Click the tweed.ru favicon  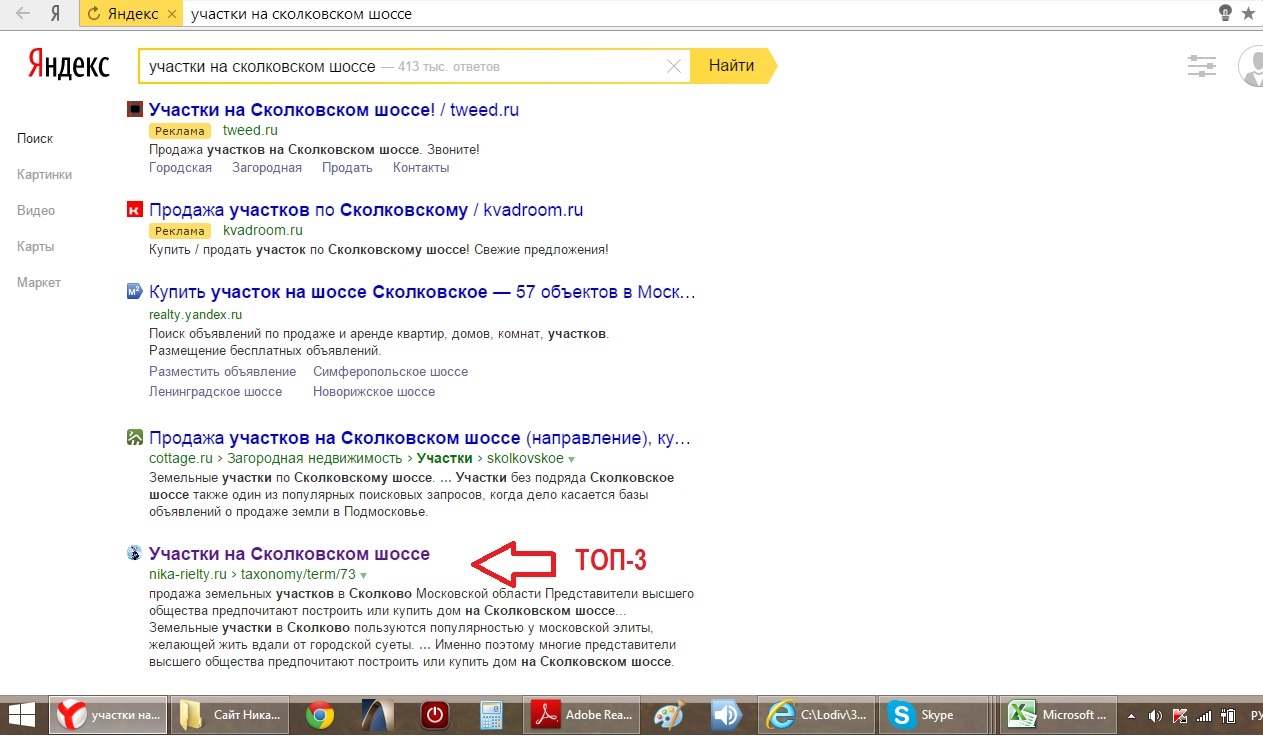tap(135, 109)
